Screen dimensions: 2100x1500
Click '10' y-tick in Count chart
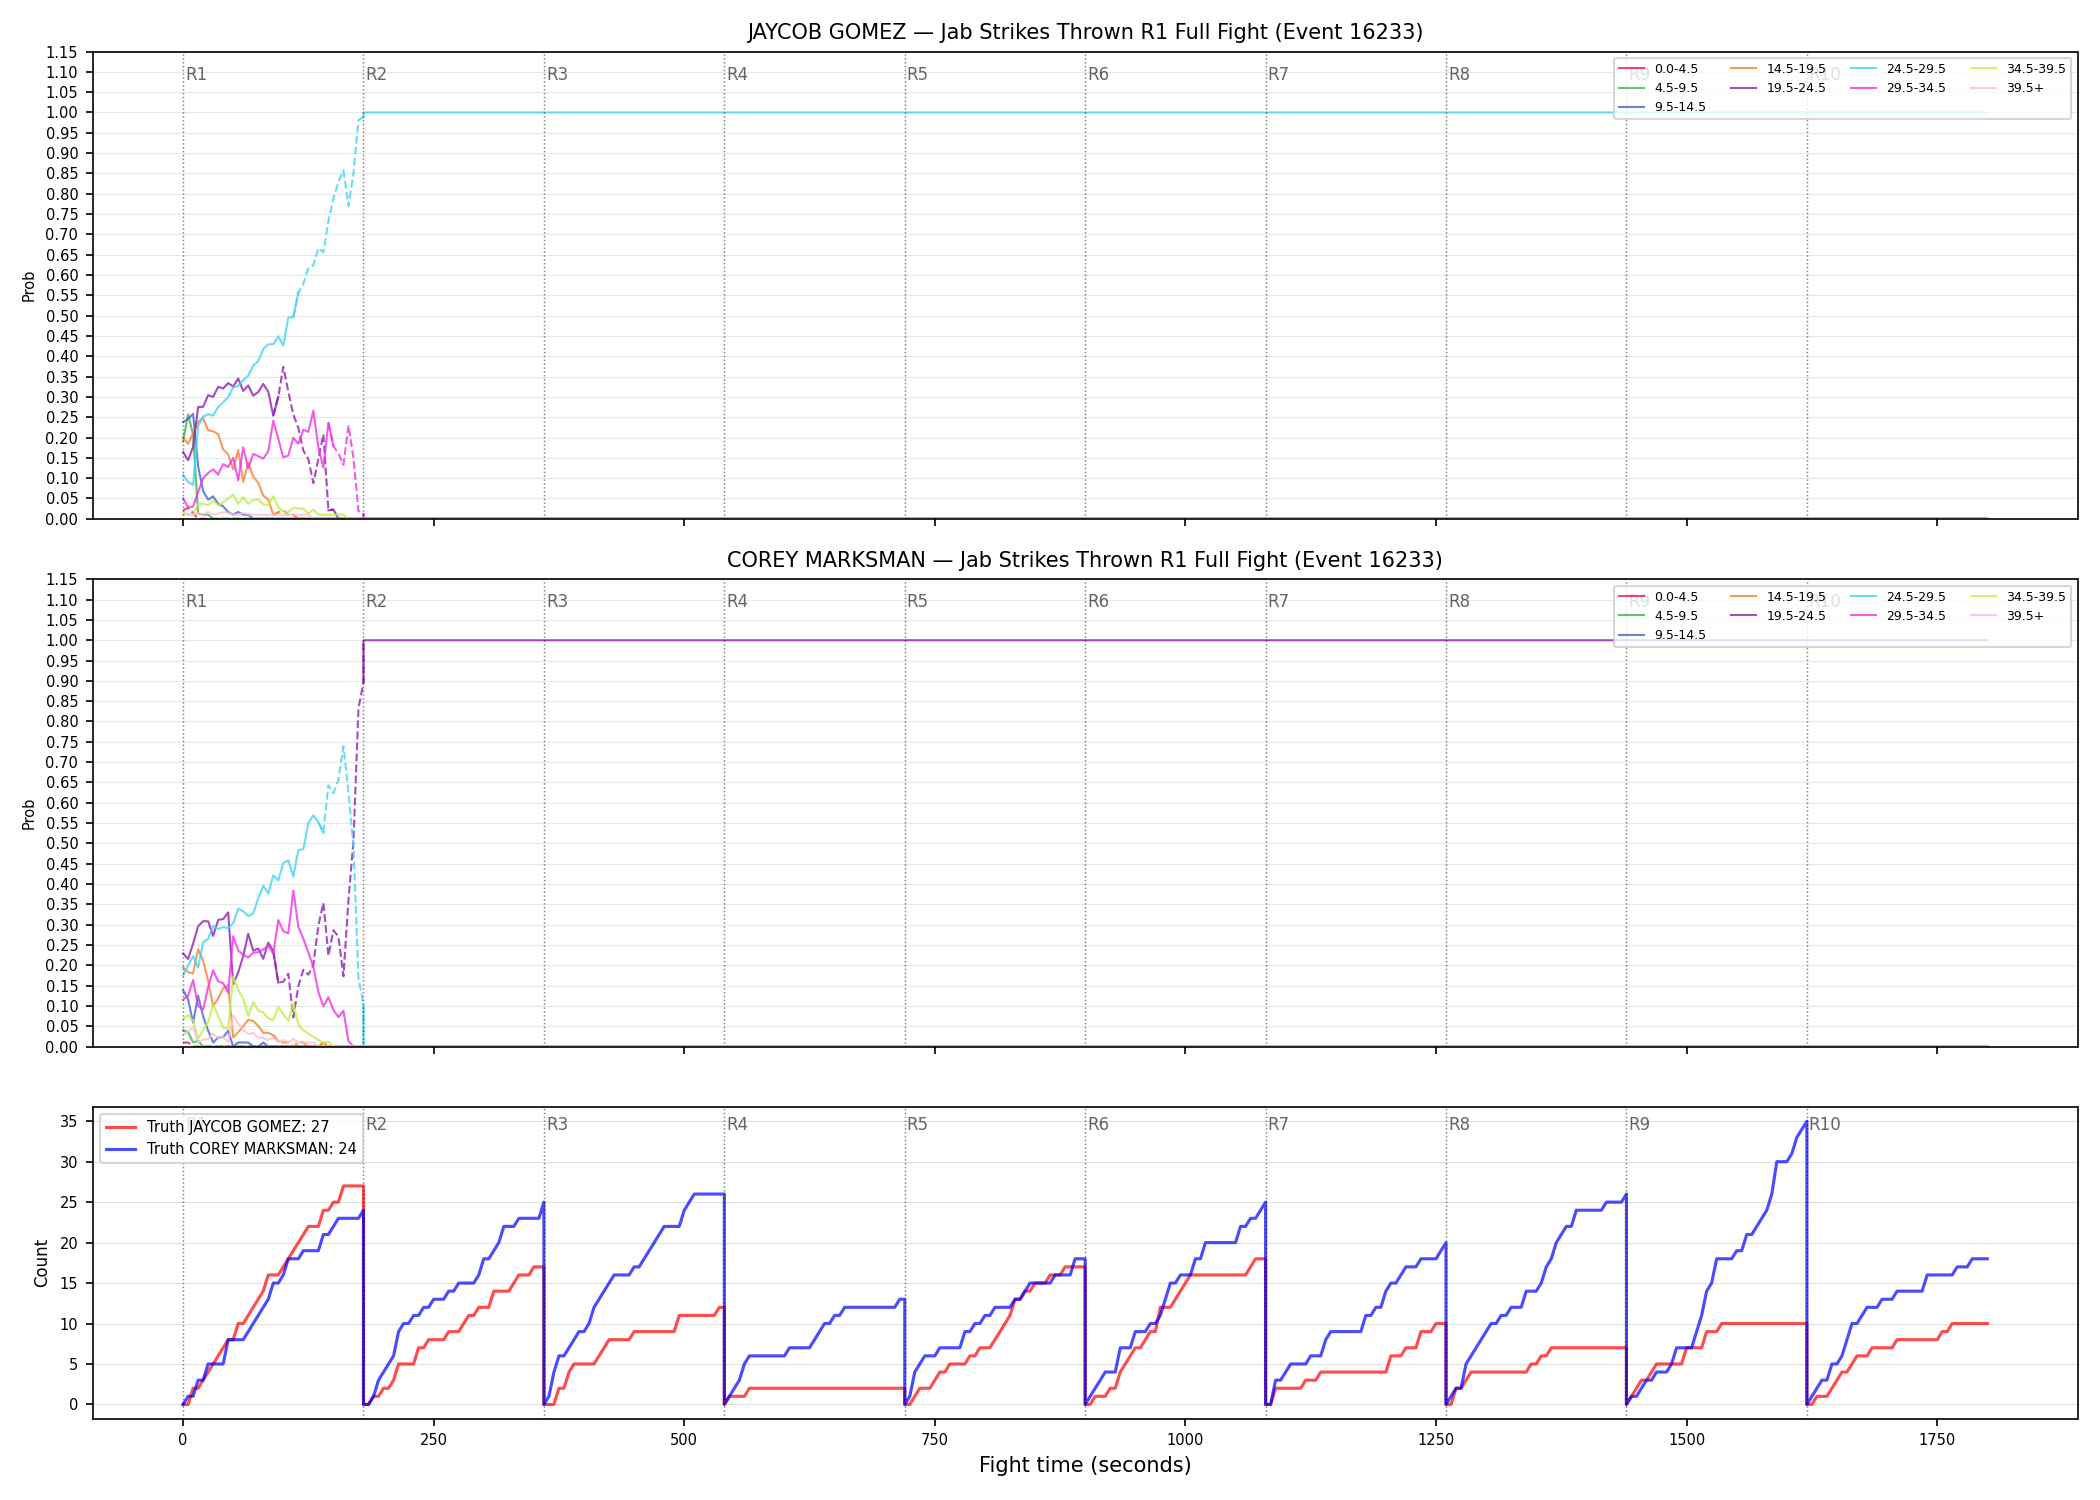coord(69,1324)
